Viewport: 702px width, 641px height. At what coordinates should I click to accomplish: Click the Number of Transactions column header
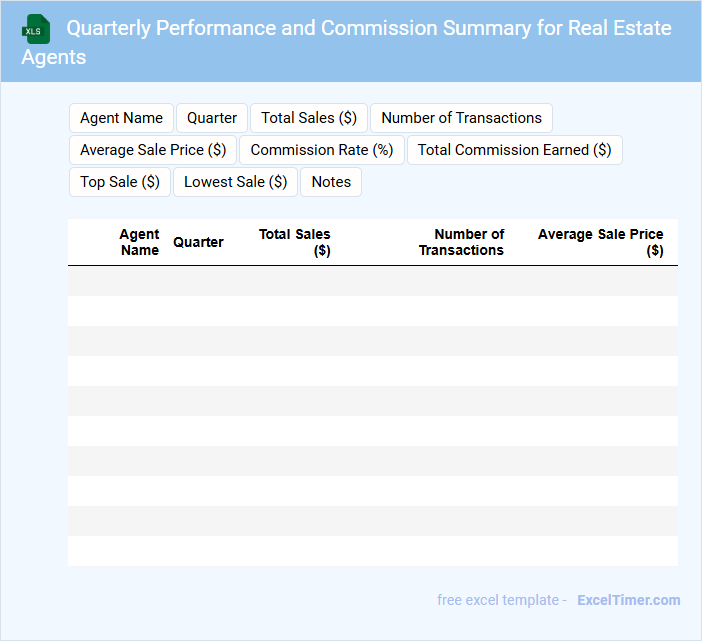(x=461, y=242)
